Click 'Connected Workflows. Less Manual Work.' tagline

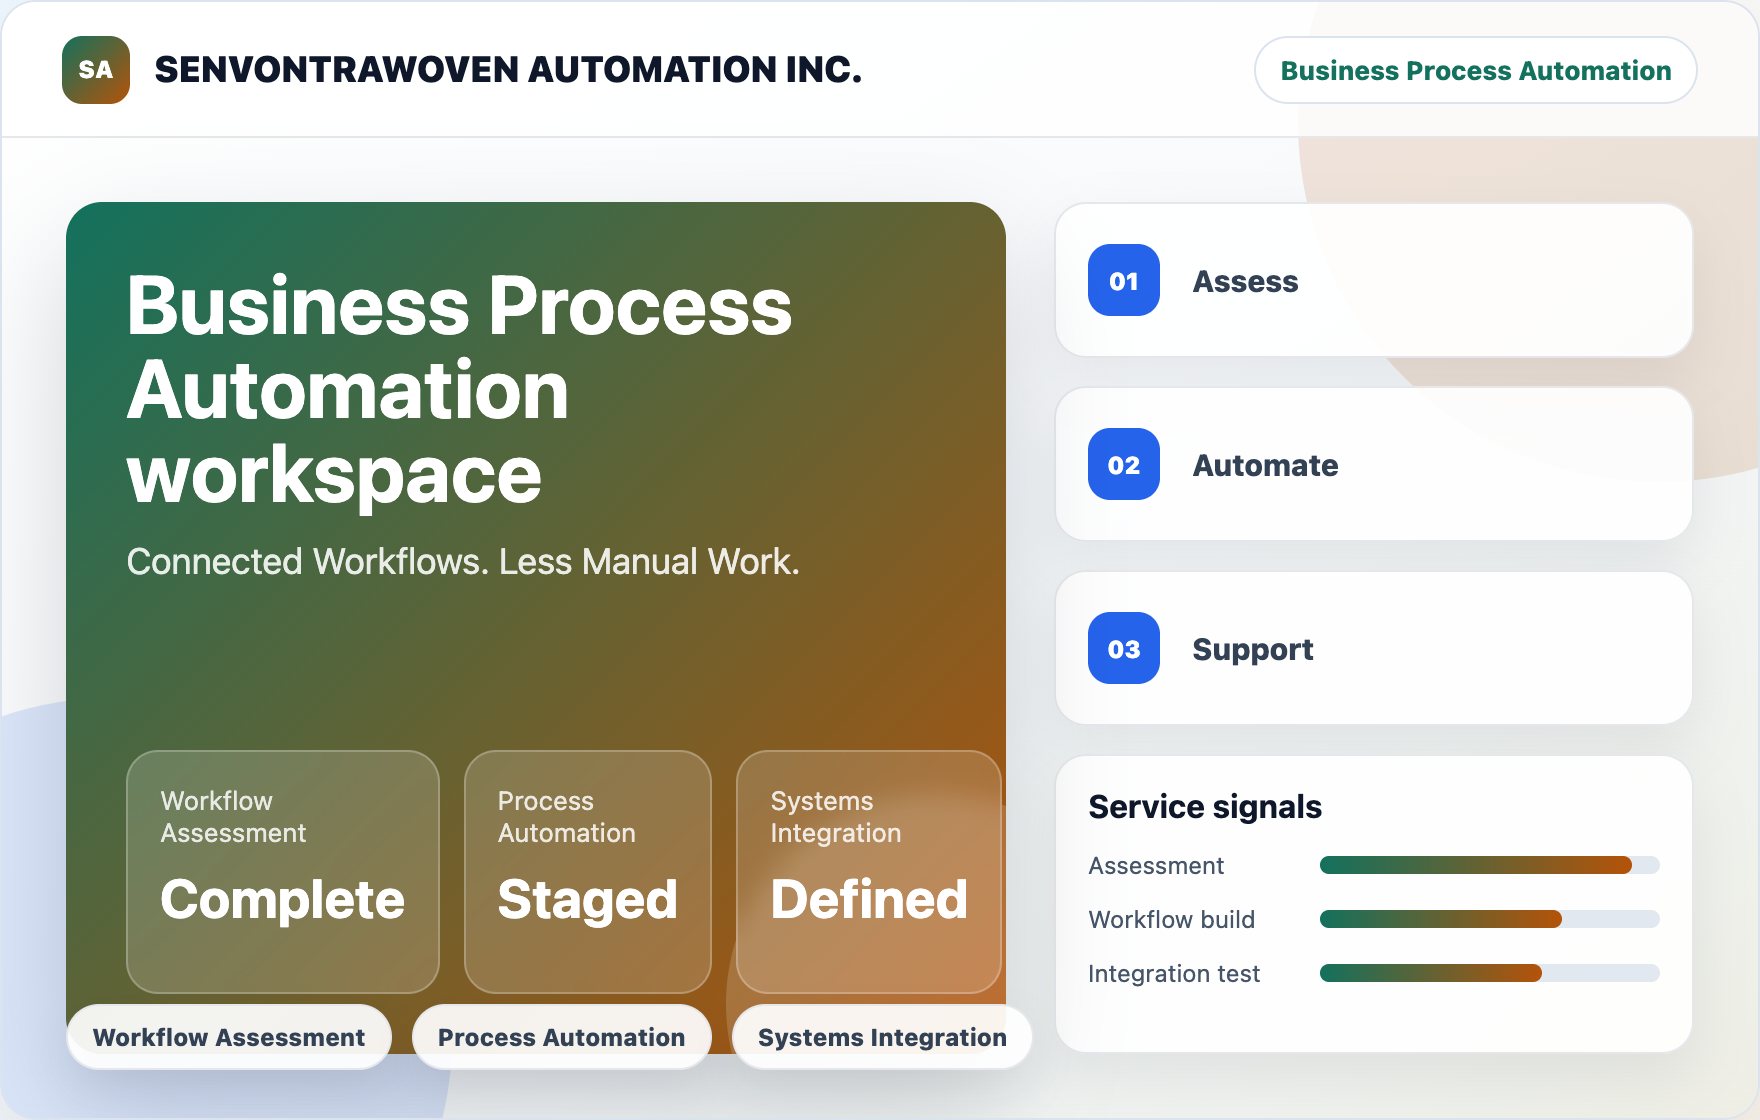(463, 562)
